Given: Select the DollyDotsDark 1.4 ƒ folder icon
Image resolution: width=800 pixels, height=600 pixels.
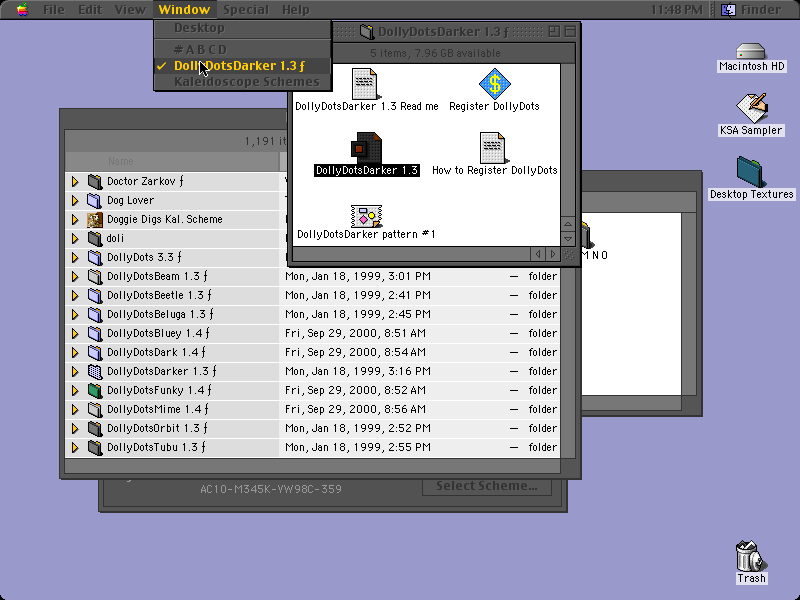Looking at the screenshot, I should (95, 352).
